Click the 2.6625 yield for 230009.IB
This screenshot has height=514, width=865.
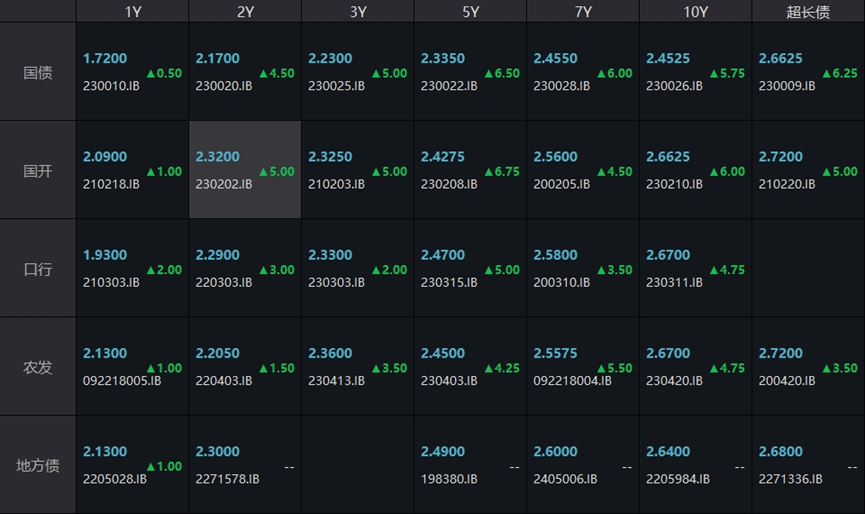[780, 59]
